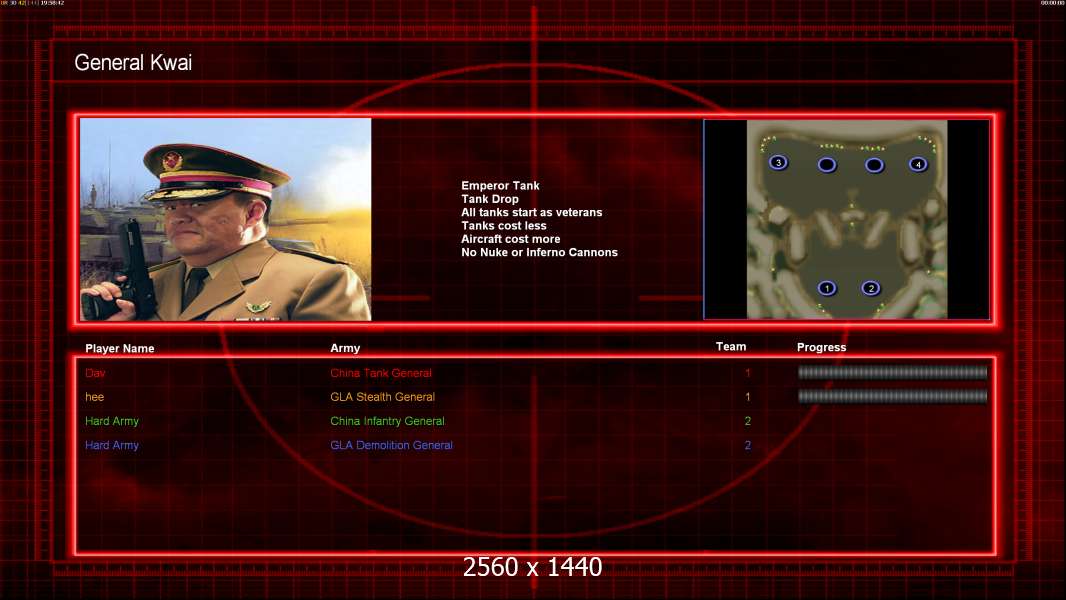This screenshot has height=600, width=1066.
Task: Click the General Kwai title
Action: click(133, 63)
